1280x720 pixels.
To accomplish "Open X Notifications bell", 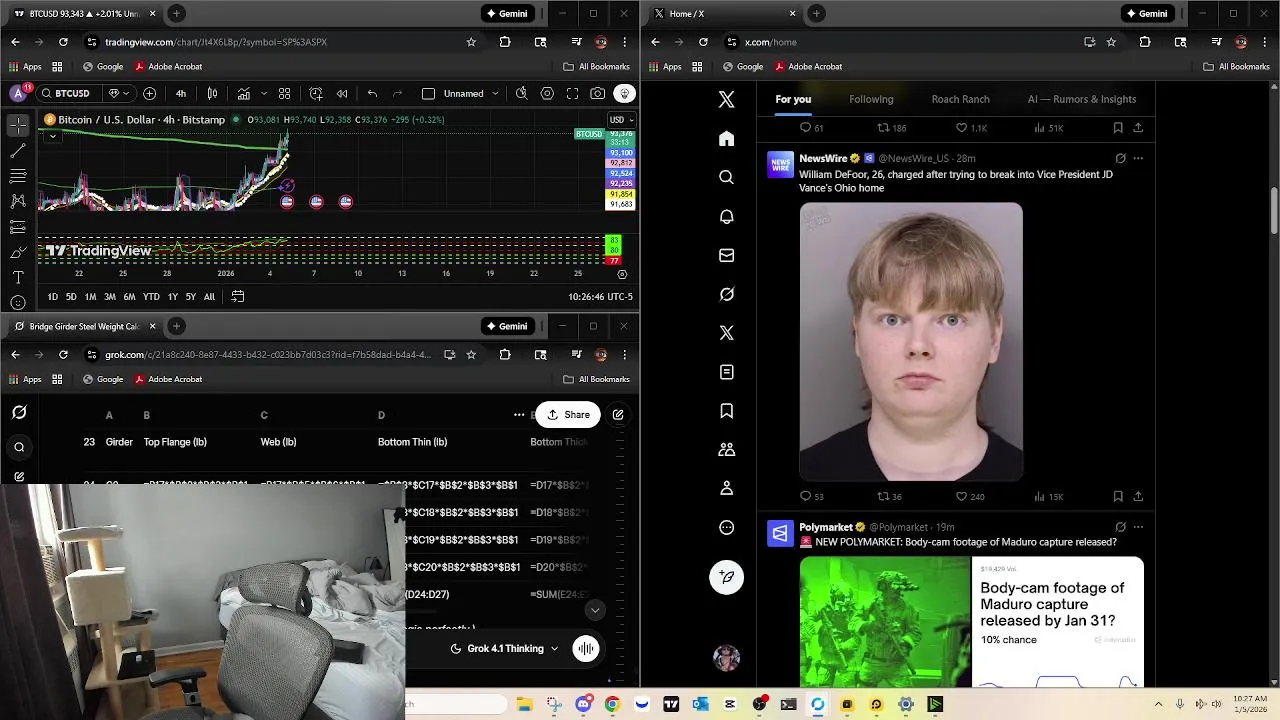I will point(727,216).
